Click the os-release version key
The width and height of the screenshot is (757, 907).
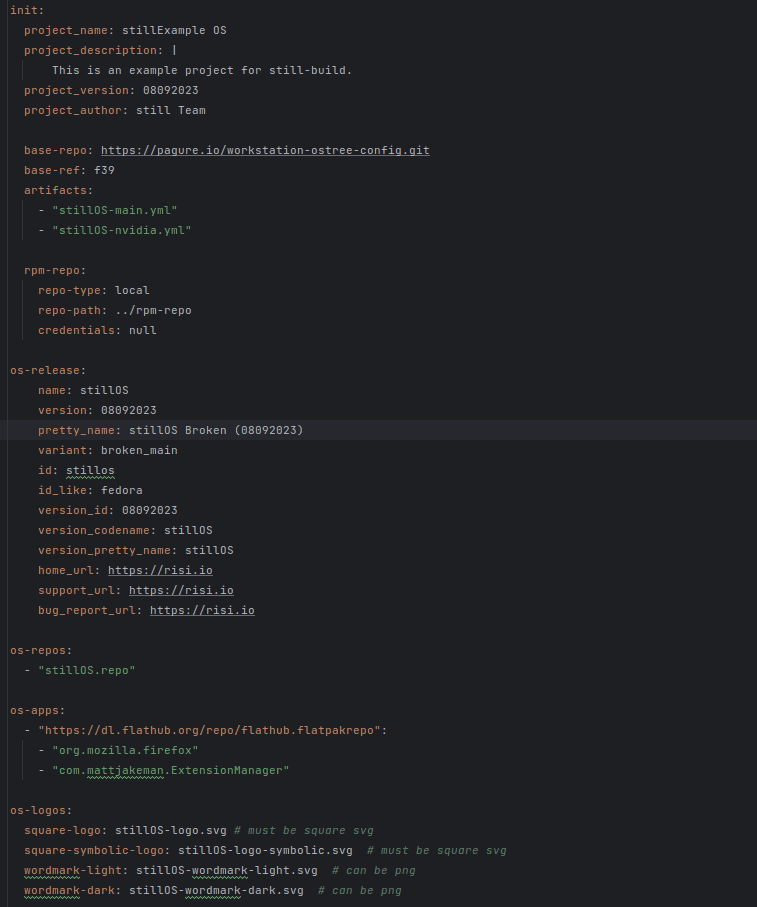point(65,411)
